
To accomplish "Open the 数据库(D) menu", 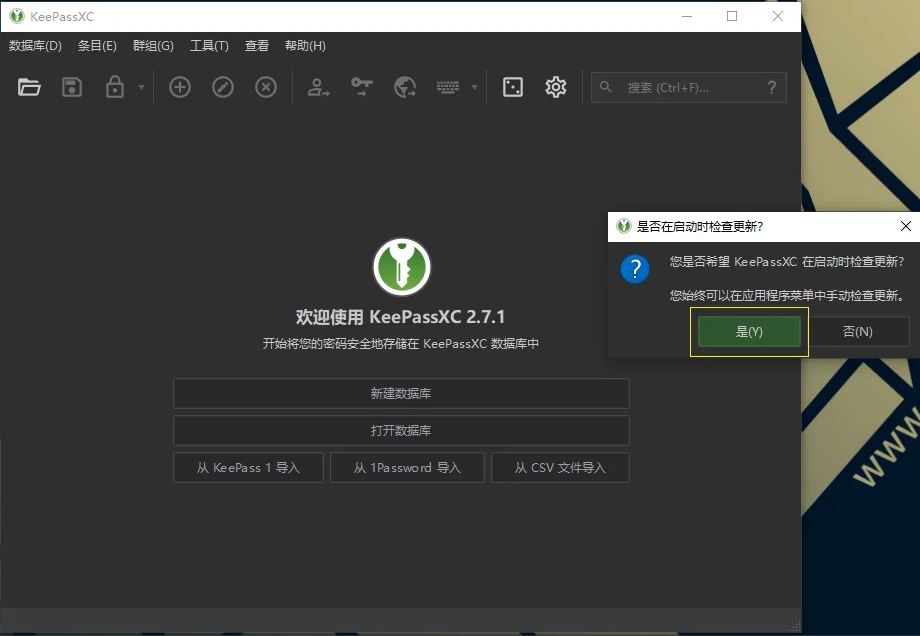I will tap(35, 46).
